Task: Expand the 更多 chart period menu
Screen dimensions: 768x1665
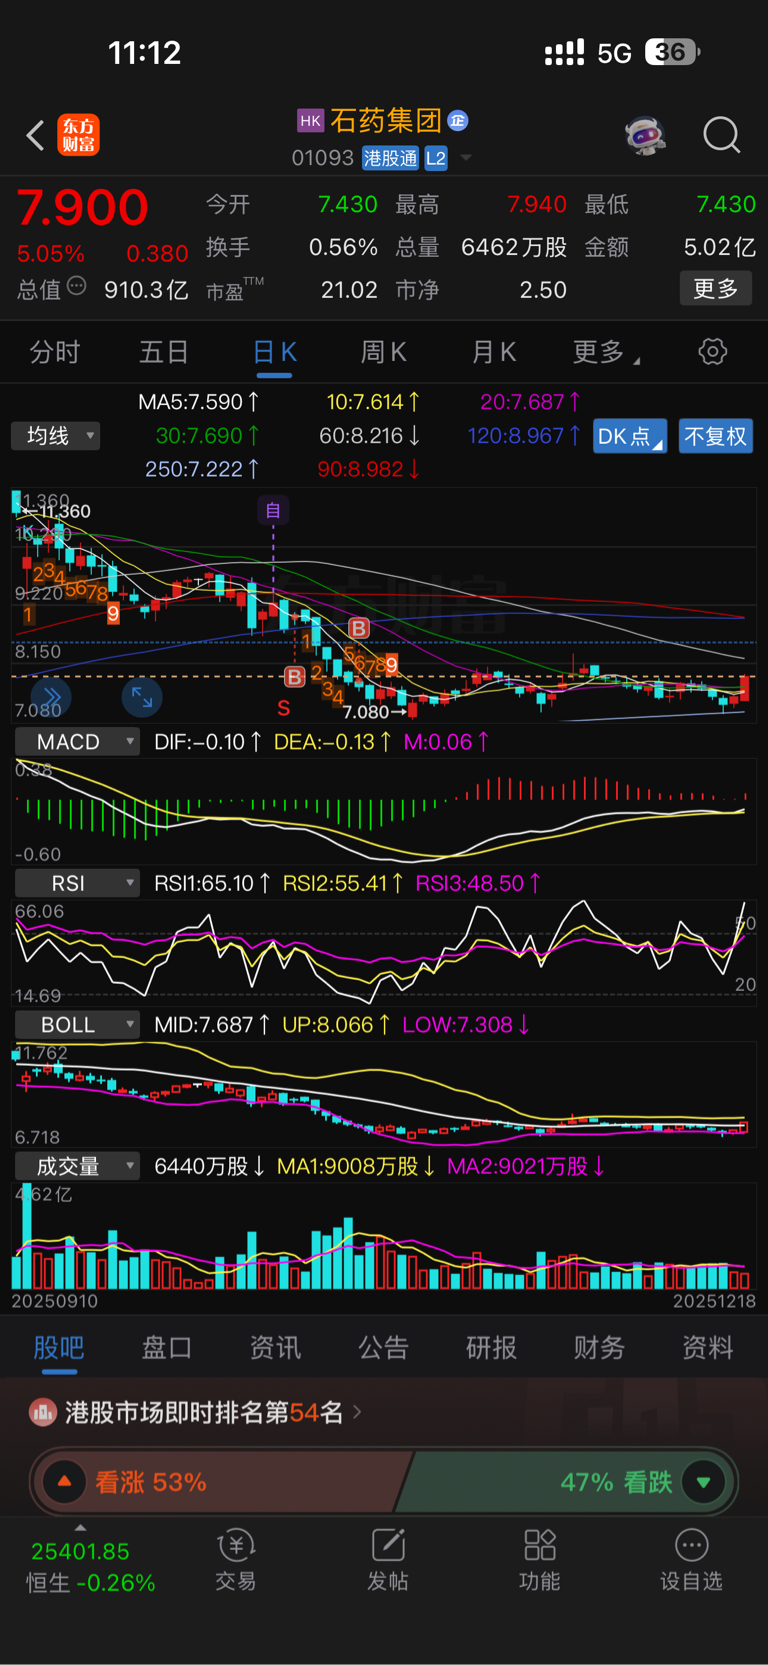Action: tap(606, 352)
